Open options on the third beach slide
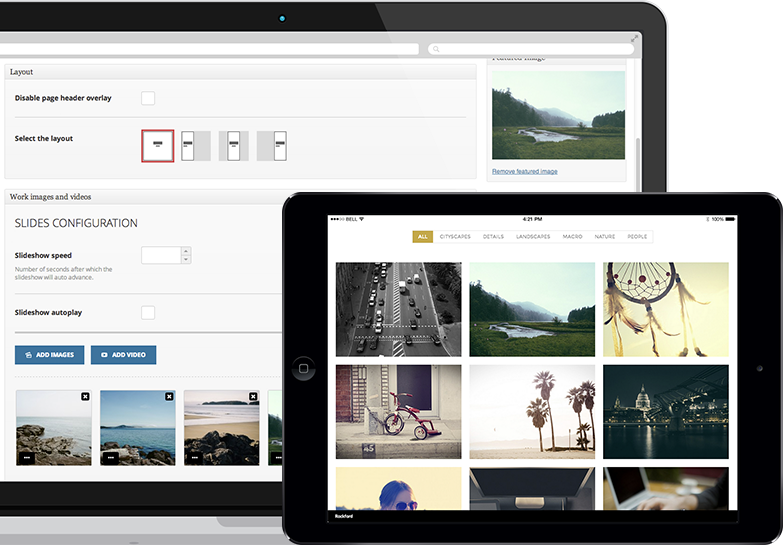 [x=195, y=458]
